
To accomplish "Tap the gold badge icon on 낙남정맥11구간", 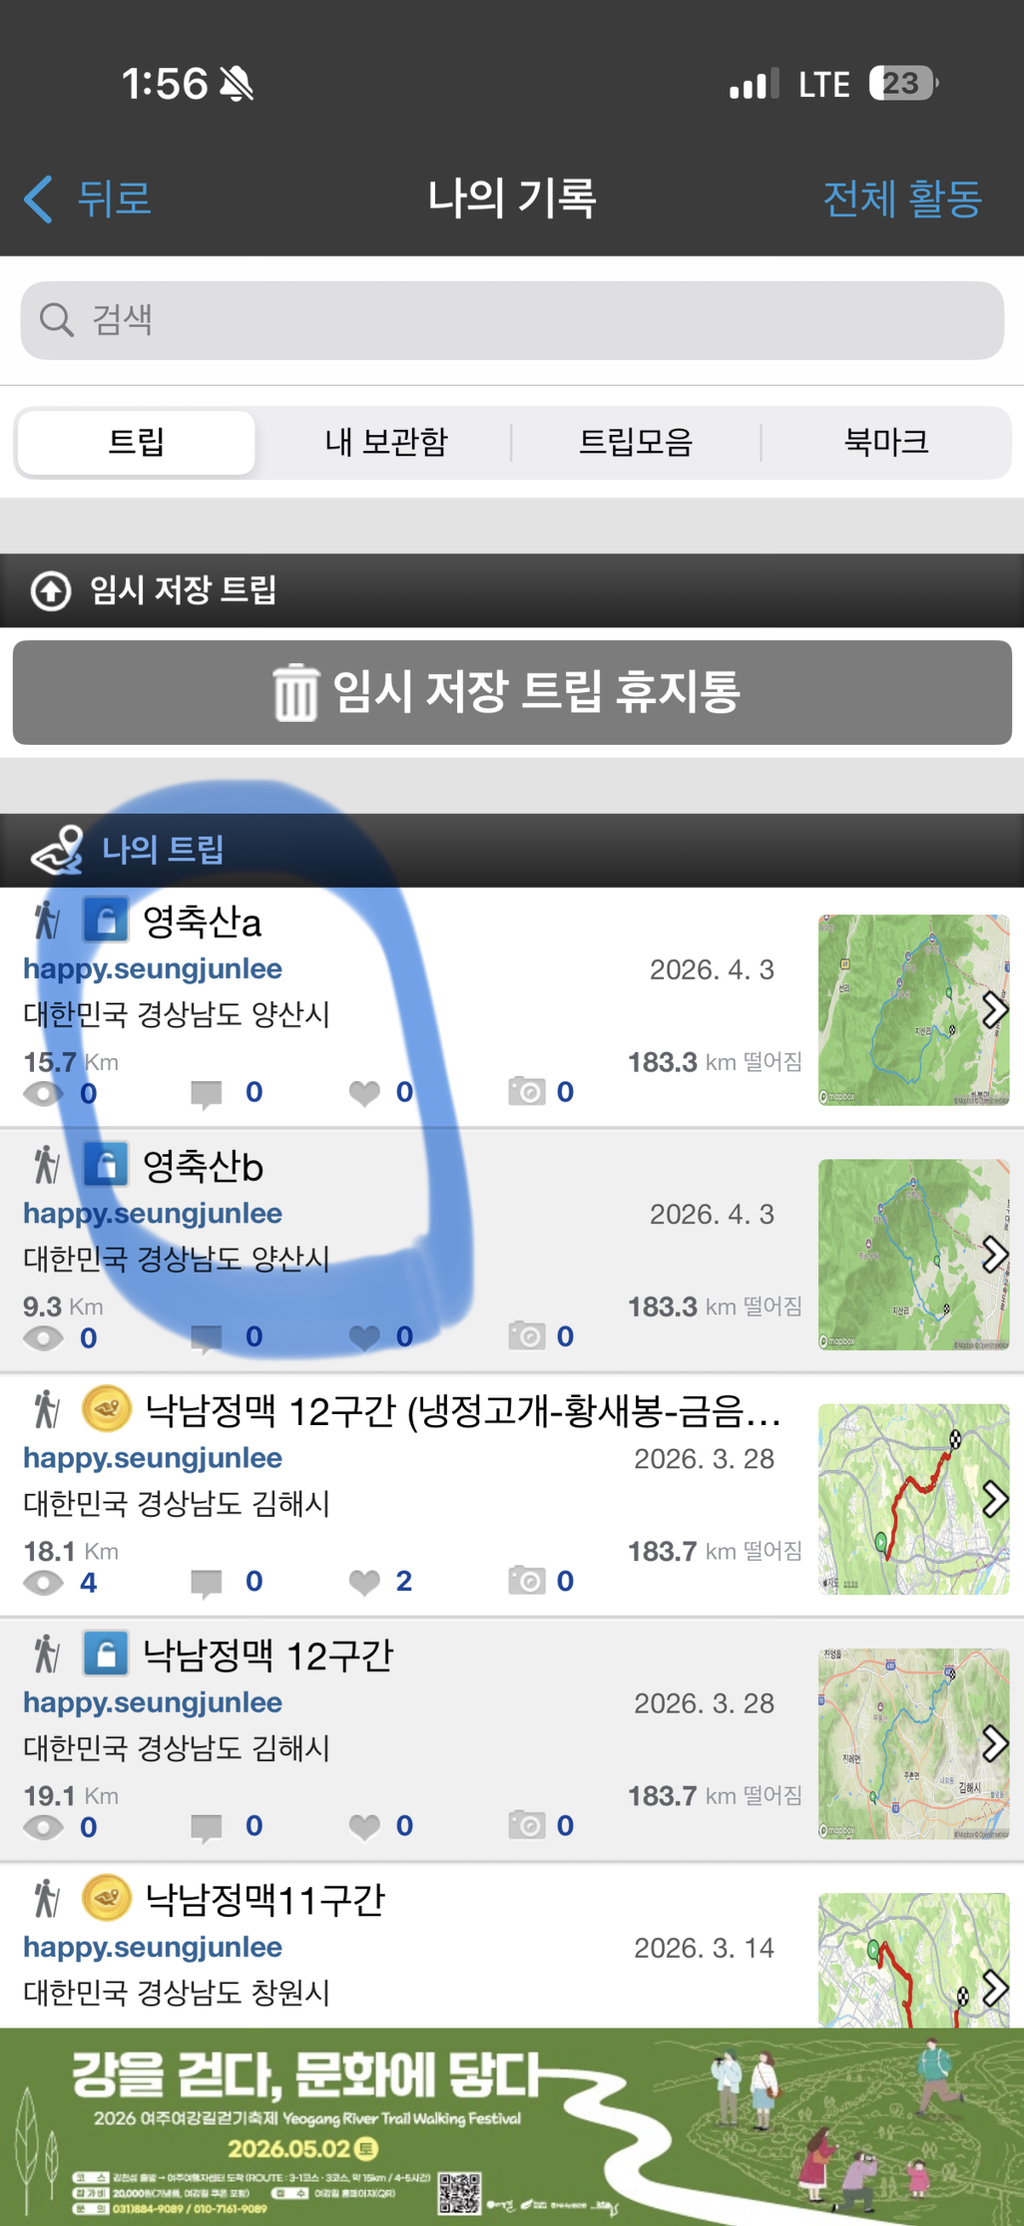I will 106,1898.
